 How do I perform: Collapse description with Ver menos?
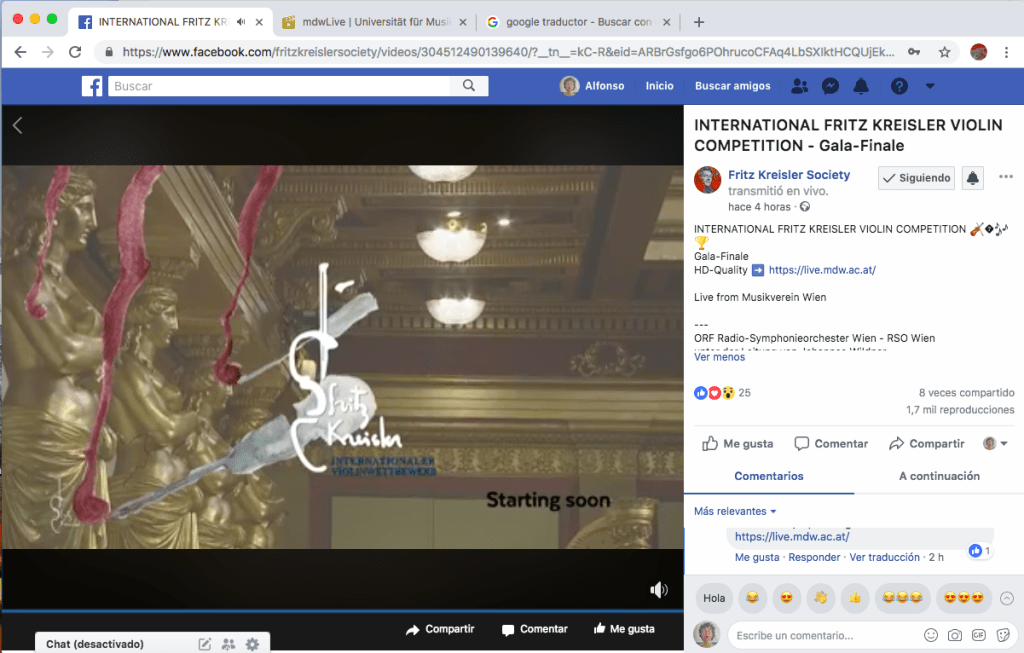719,357
